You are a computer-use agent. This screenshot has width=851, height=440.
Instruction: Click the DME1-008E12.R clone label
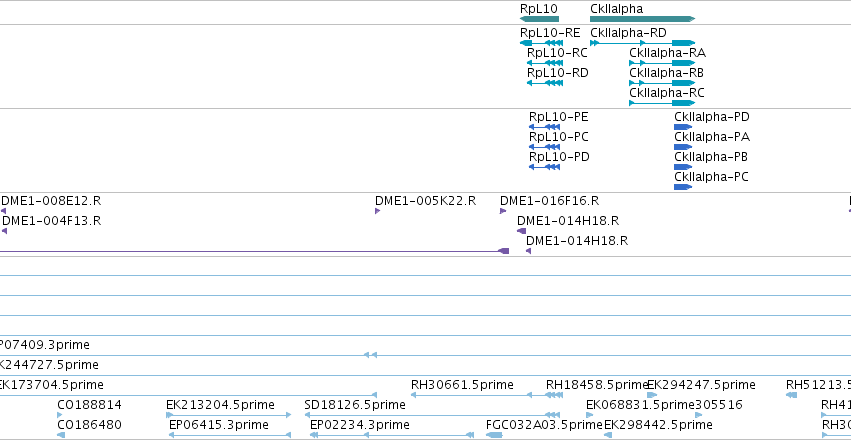coord(51,201)
